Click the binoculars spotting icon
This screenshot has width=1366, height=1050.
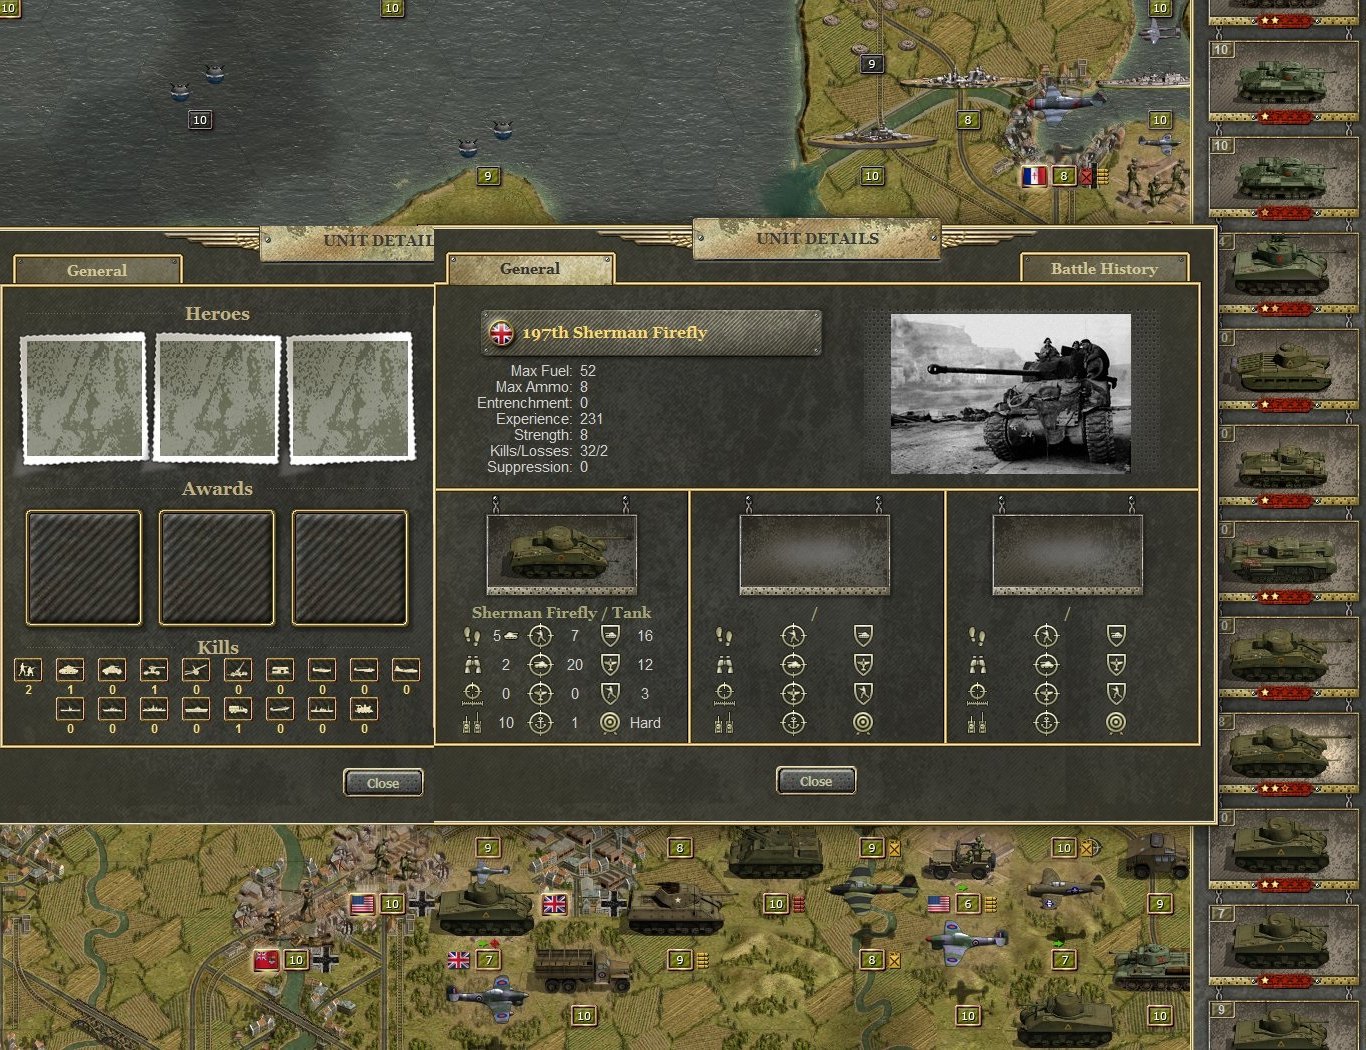coord(471,665)
